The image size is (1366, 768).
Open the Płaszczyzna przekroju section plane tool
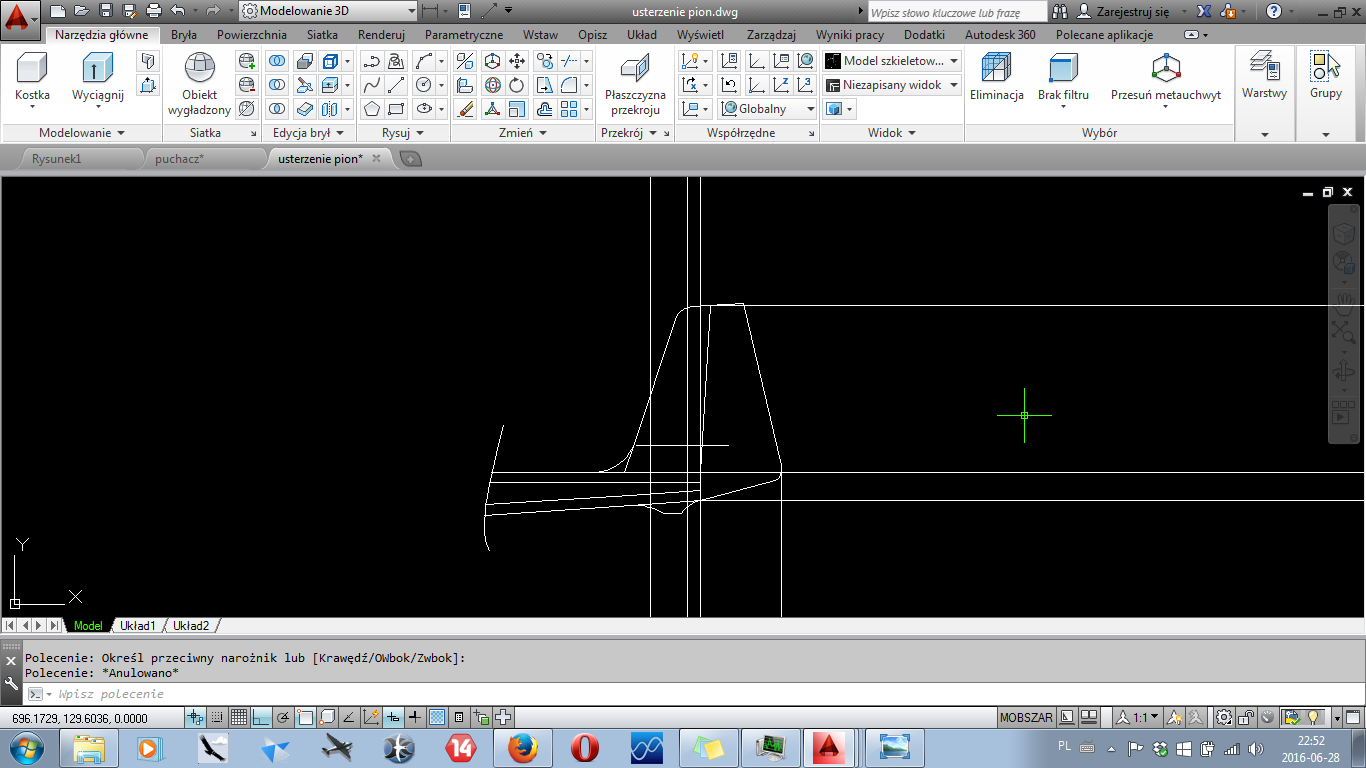635,84
